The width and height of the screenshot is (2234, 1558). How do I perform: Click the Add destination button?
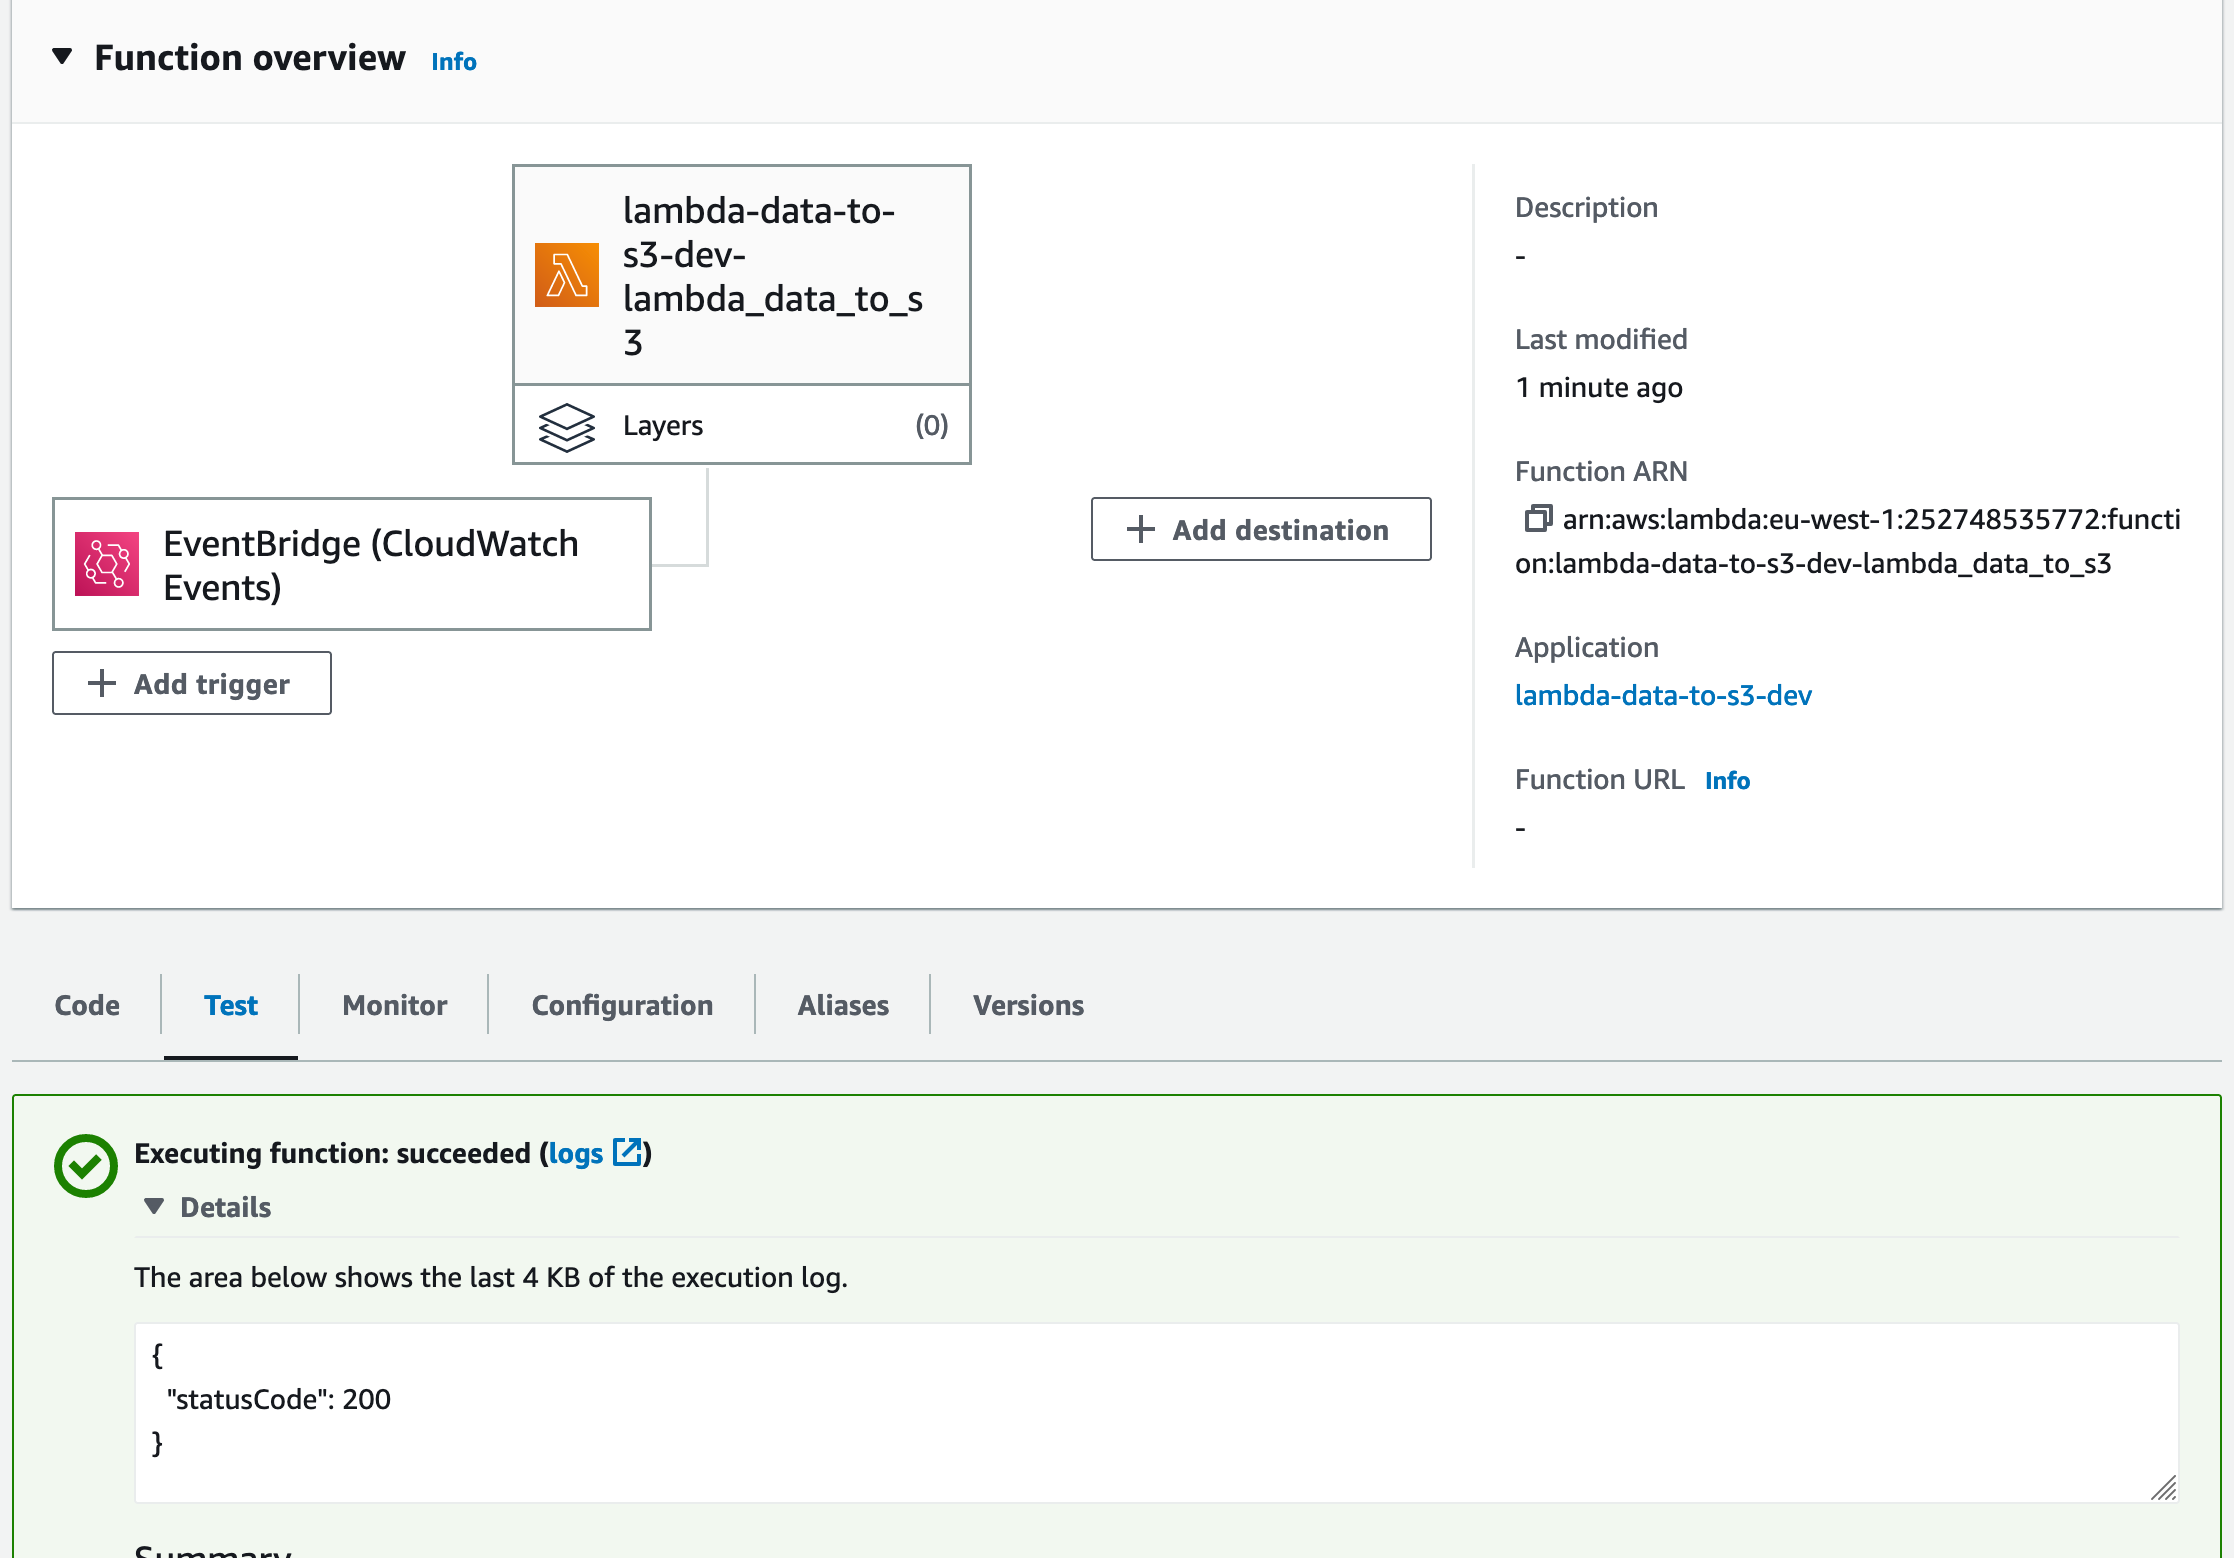click(x=1261, y=529)
